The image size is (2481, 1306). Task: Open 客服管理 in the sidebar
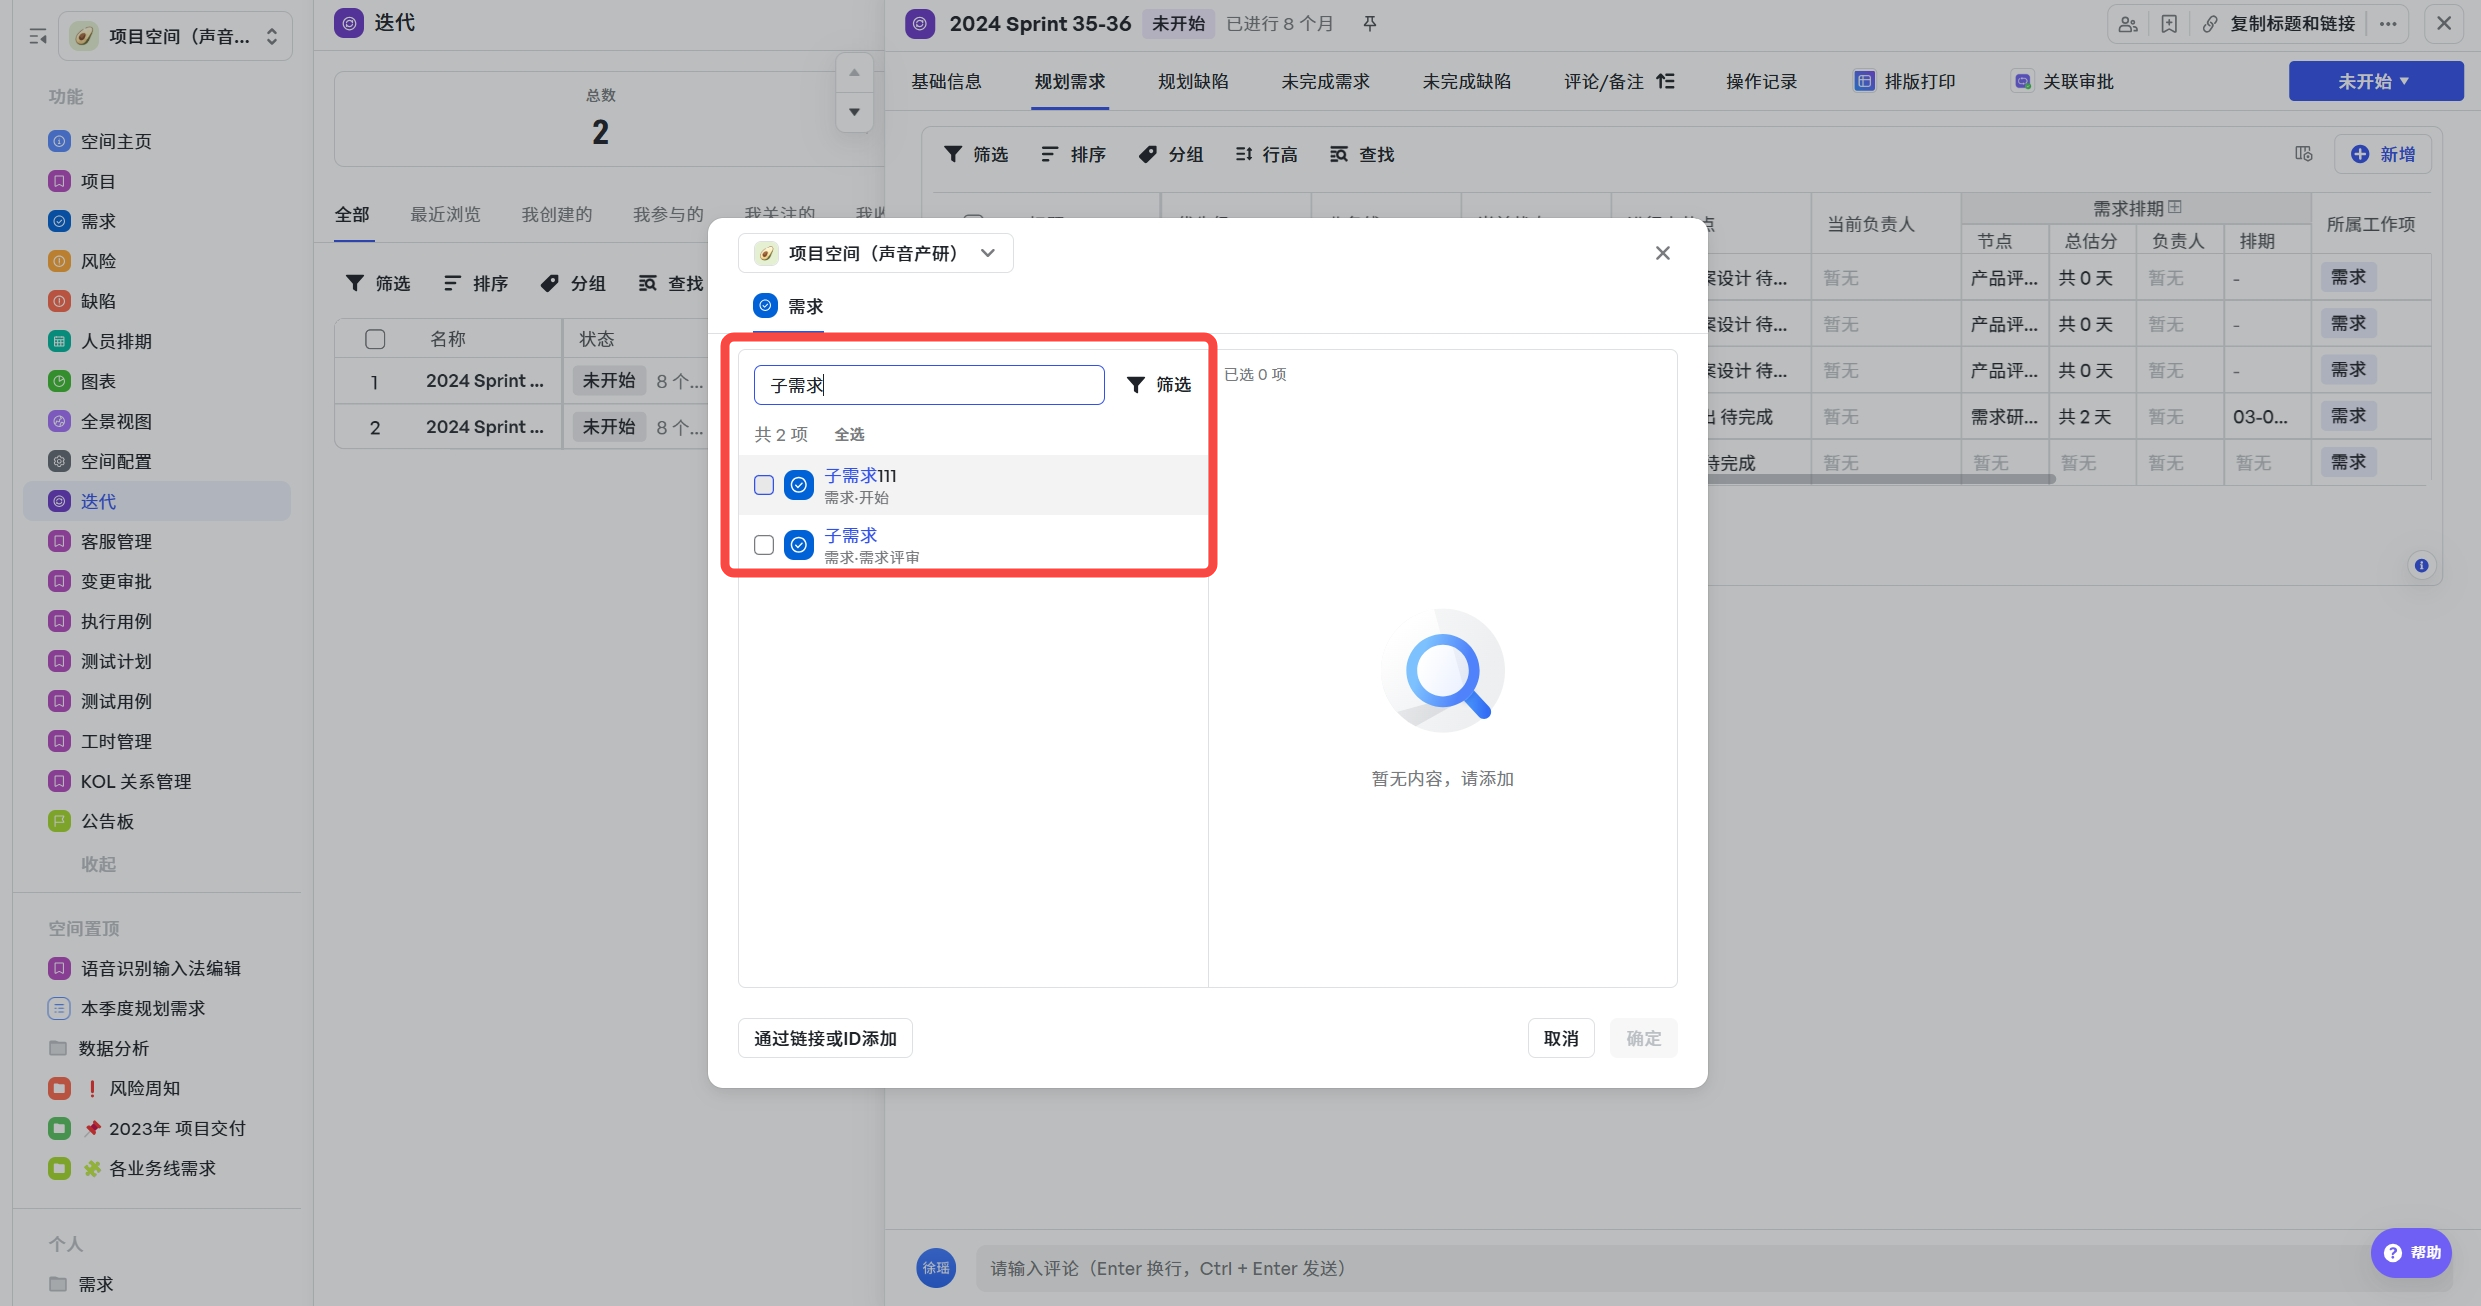116,541
